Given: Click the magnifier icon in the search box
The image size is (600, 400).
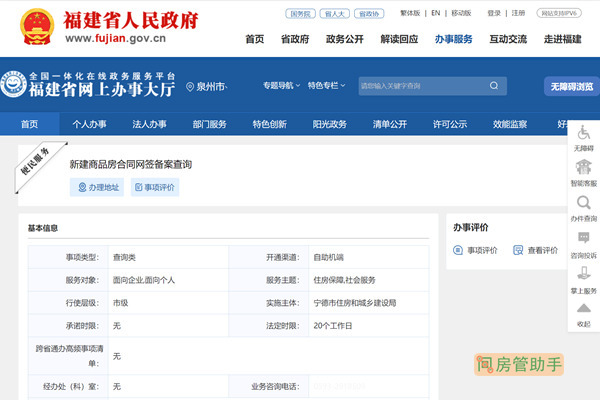Looking at the screenshot, I should (494, 86).
